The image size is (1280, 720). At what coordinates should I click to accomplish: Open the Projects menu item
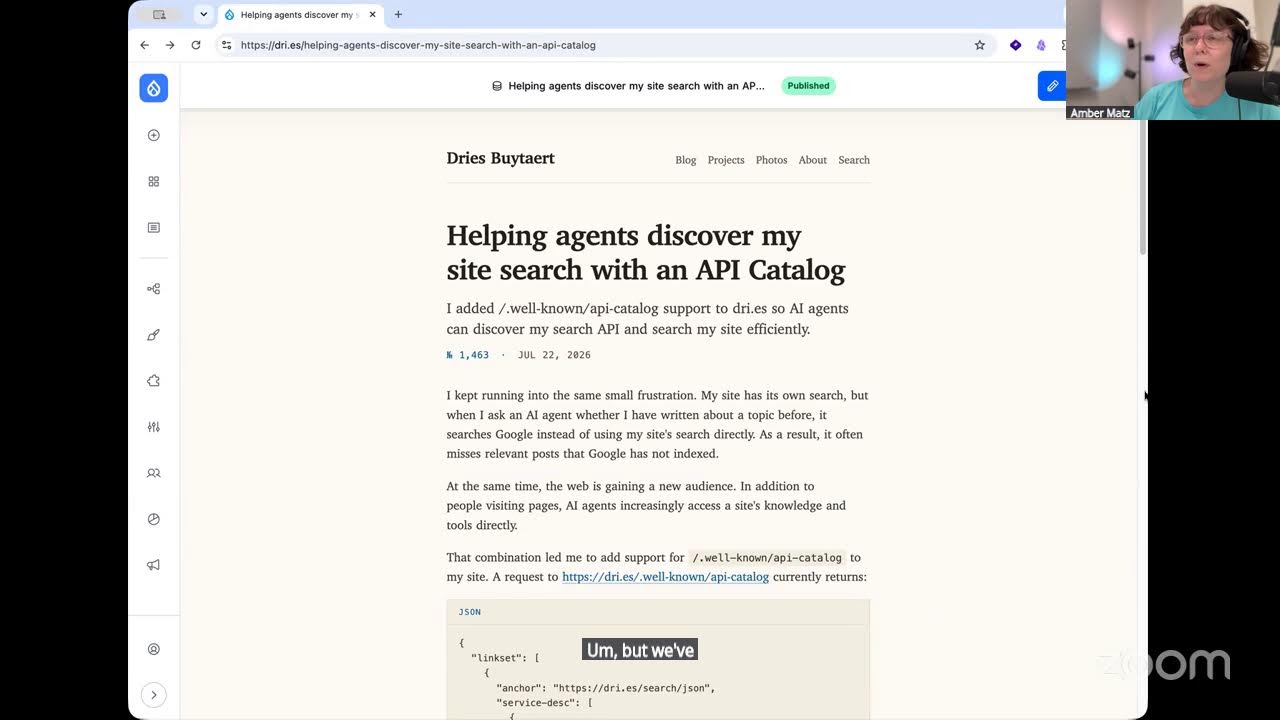point(726,160)
